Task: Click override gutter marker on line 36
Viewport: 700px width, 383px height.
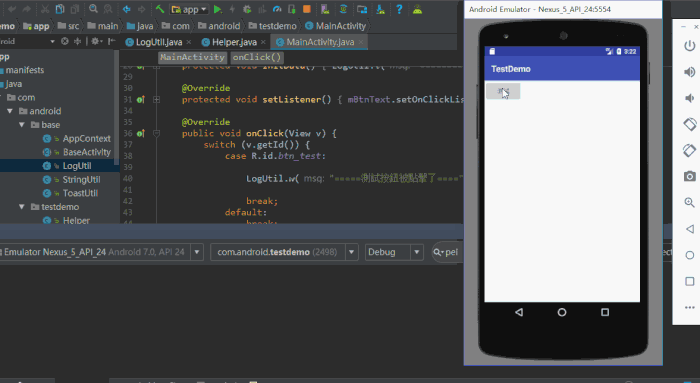Action: [140, 133]
